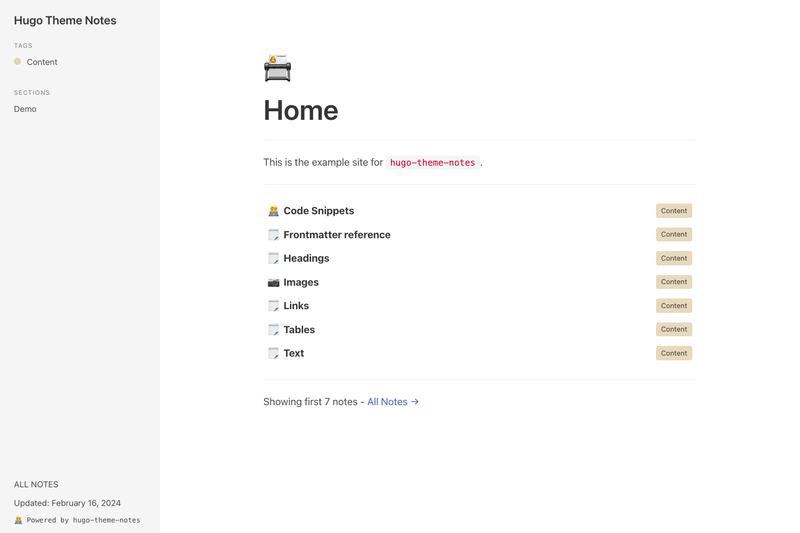
Task: Open the Hugo Theme Notes site title
Action: click(65, 20)
